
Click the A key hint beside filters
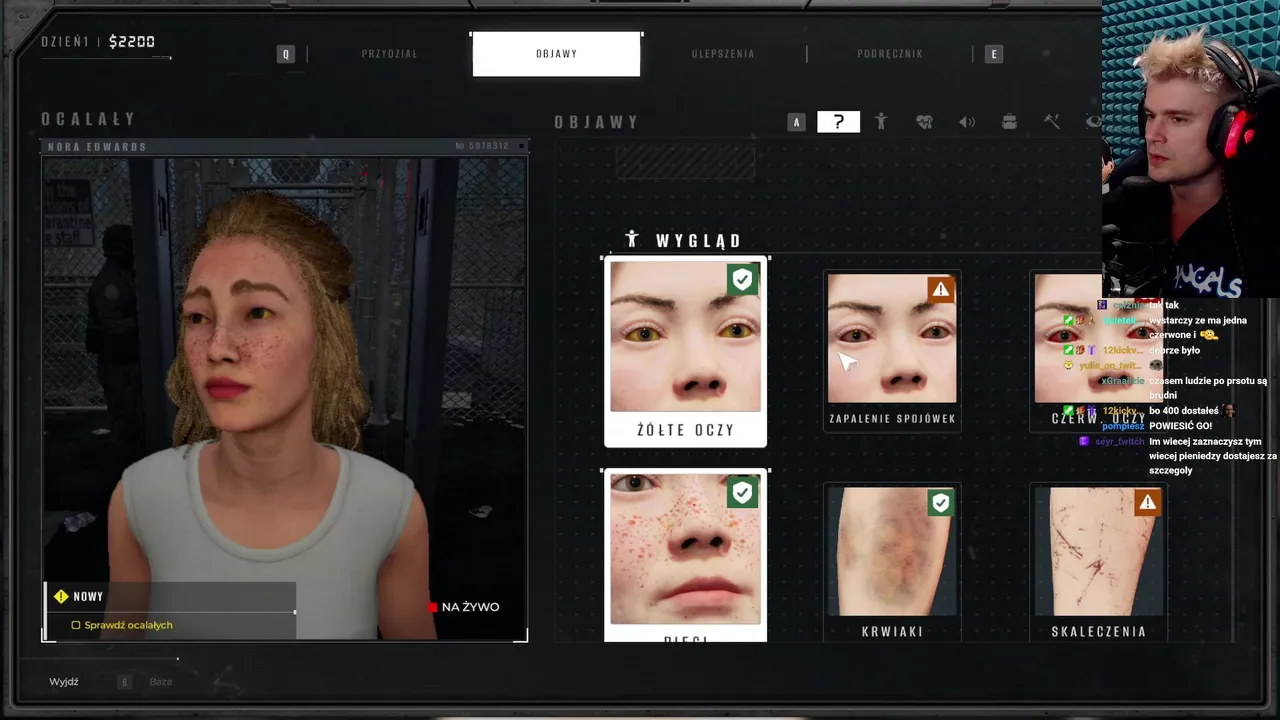click(x=796, y=122)
